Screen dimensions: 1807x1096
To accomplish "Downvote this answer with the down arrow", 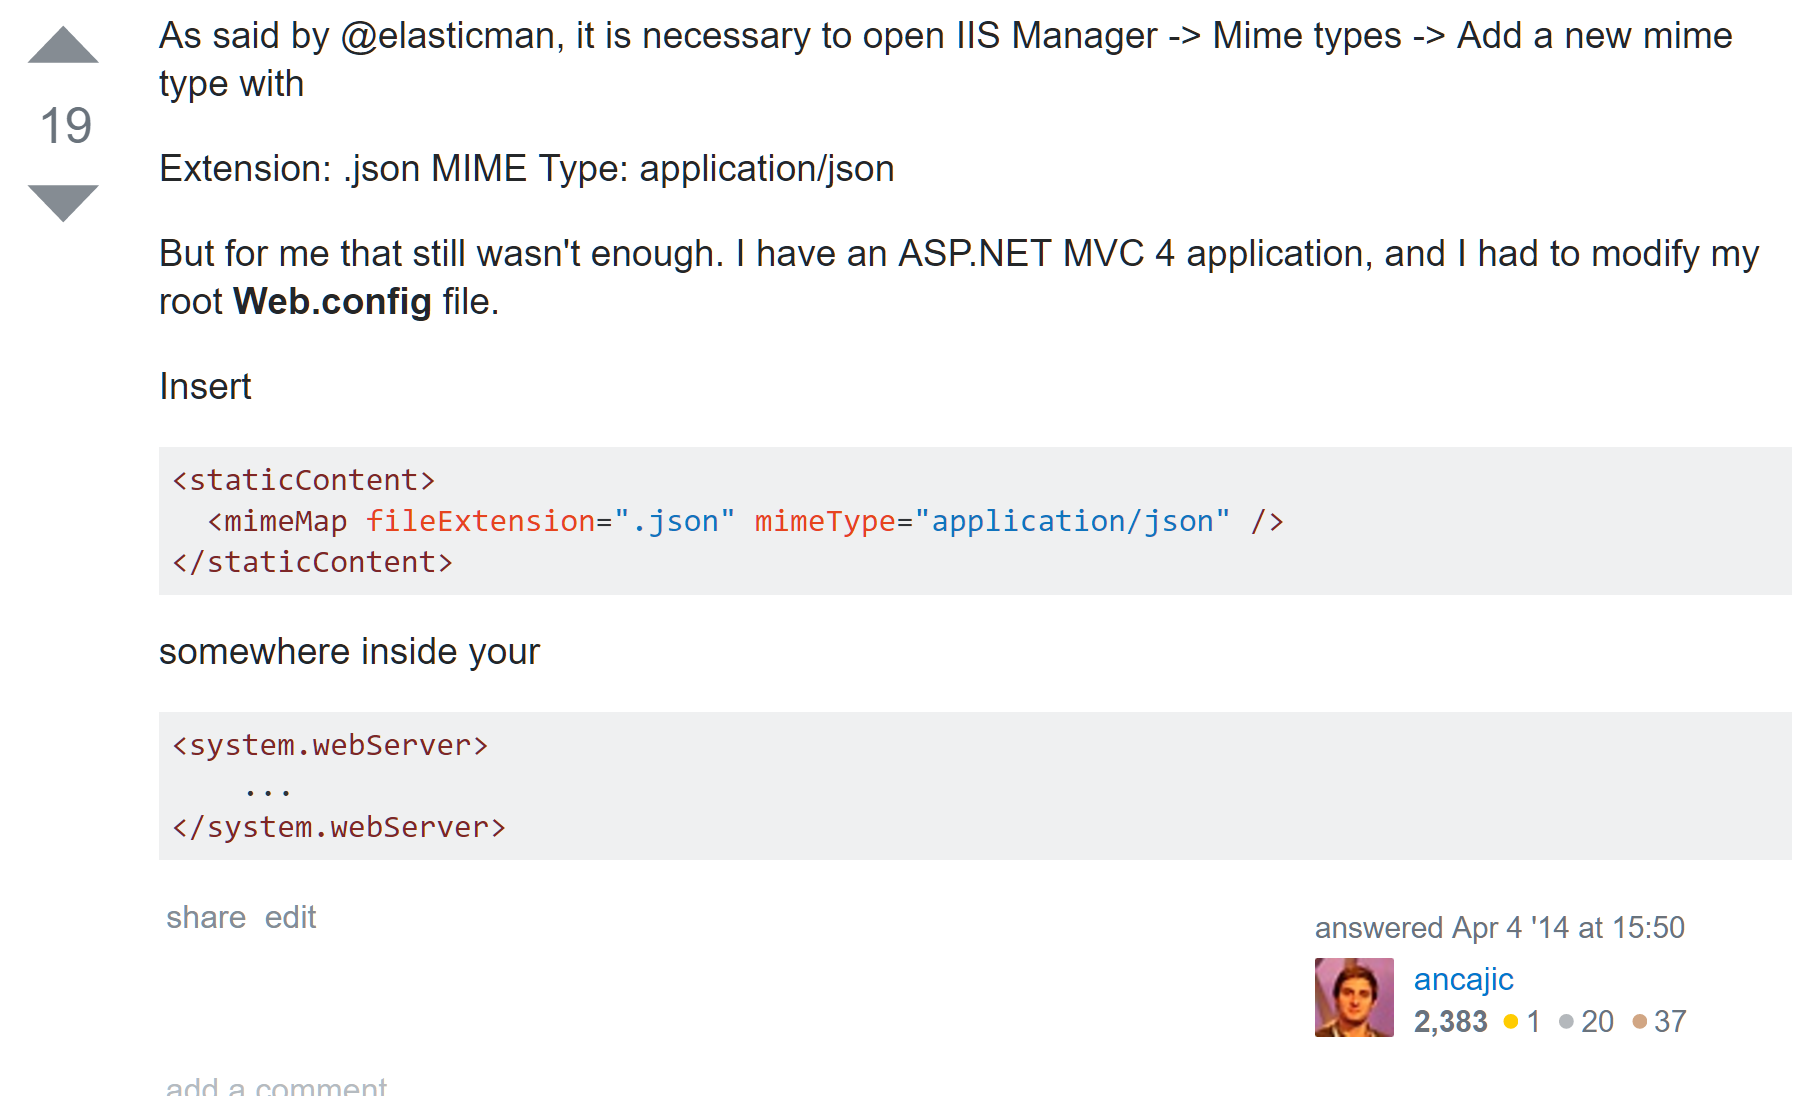I will pos(63,202).
